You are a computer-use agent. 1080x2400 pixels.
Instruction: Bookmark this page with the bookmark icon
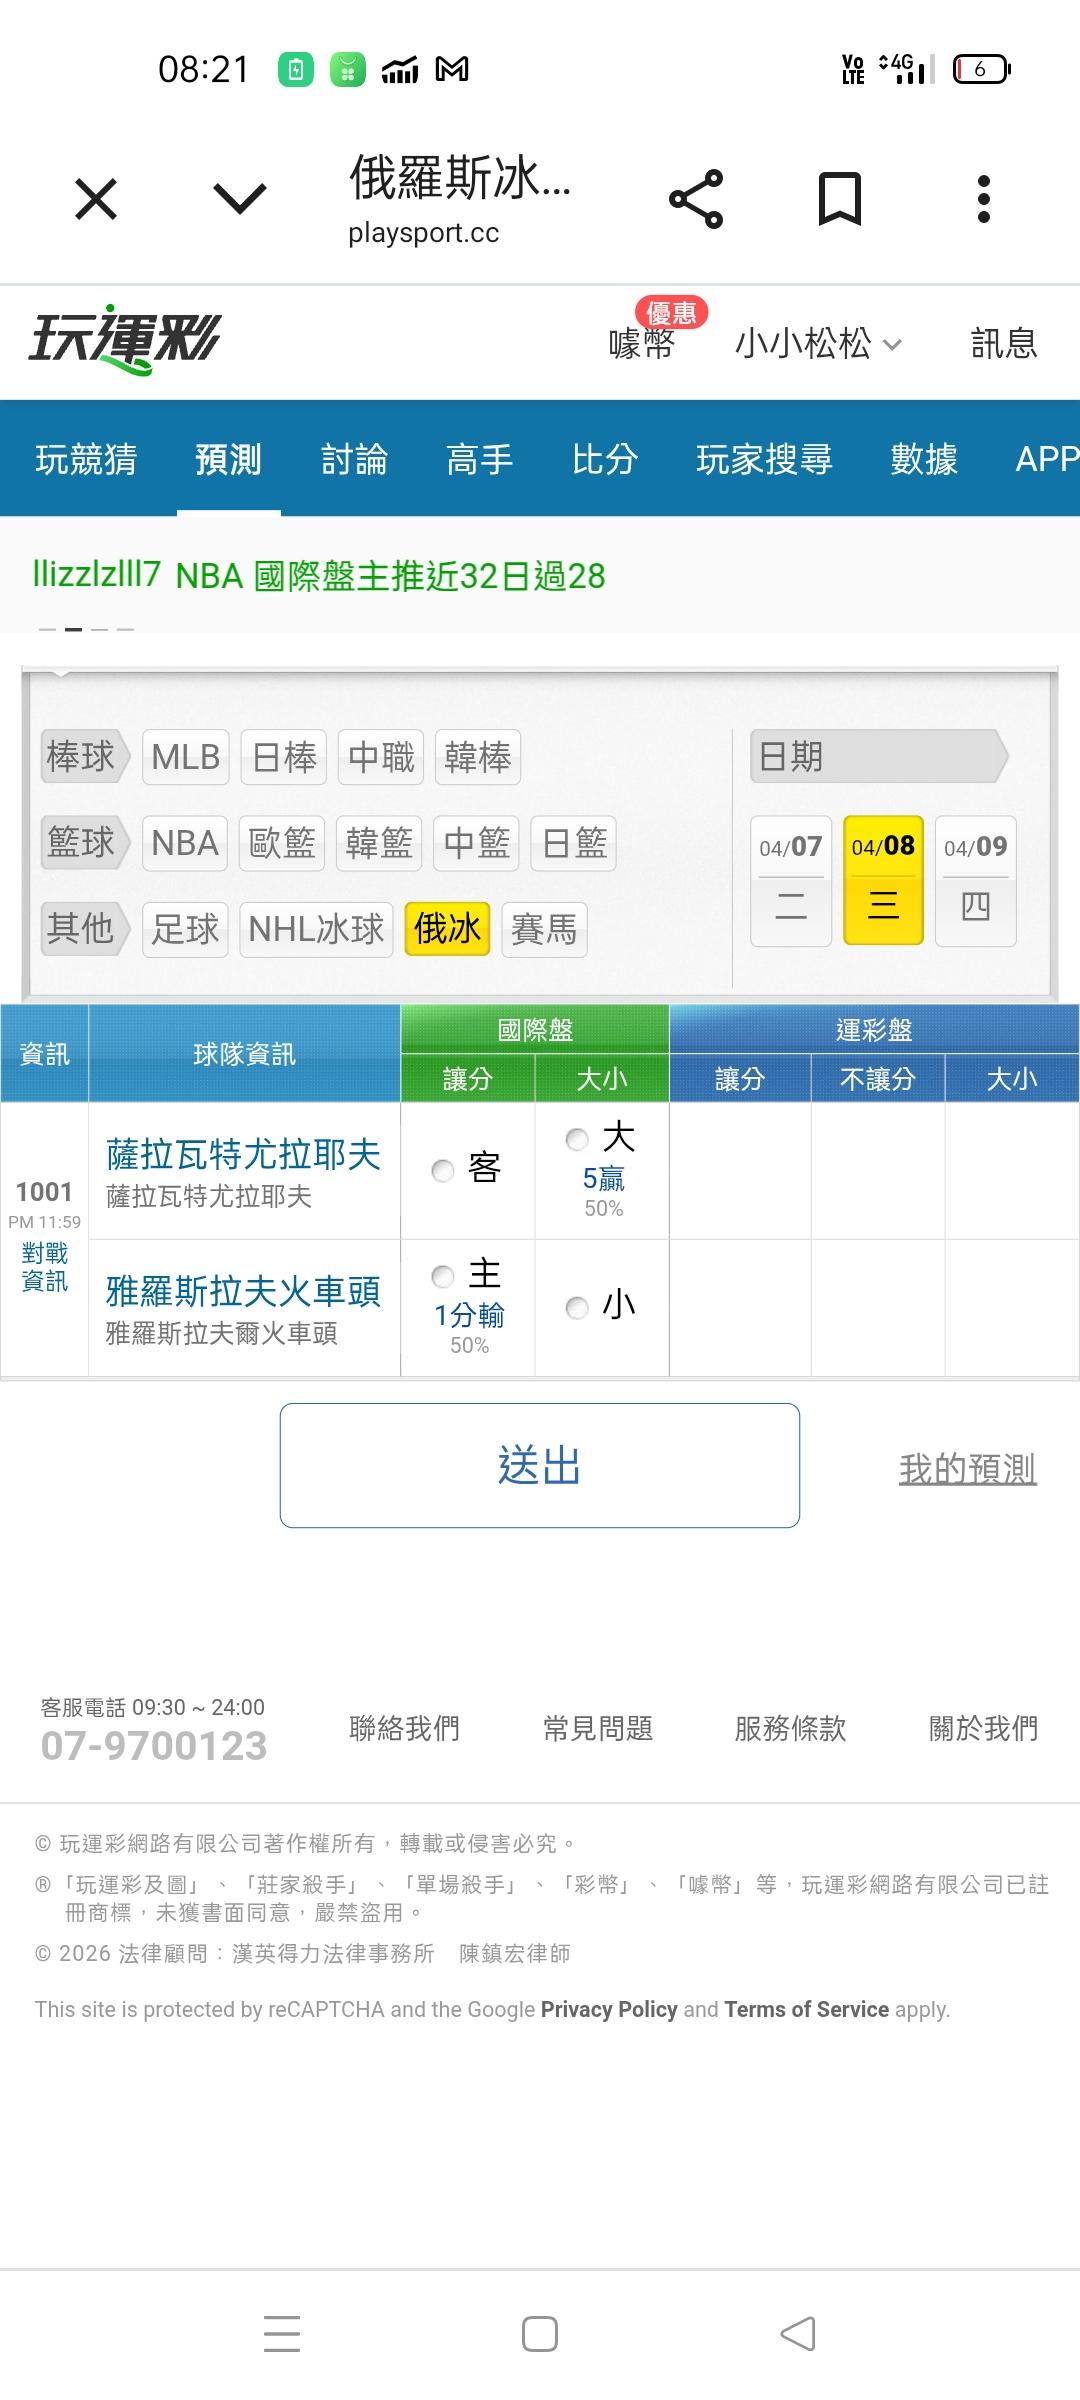coord(839,199)
